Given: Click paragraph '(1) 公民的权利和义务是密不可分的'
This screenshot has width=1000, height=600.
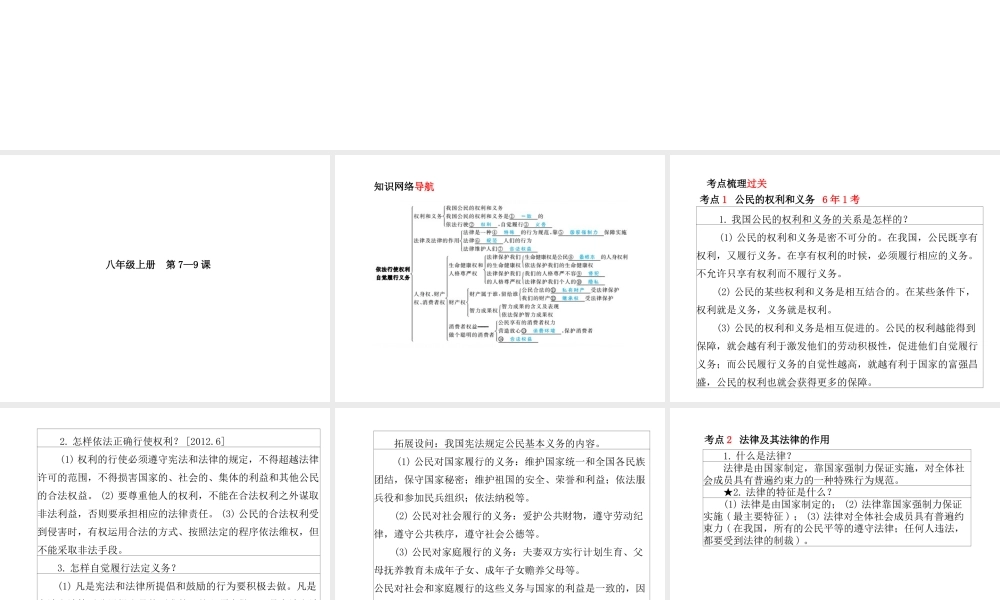Looking at the screenshot, I should click(x=837, y=255).
